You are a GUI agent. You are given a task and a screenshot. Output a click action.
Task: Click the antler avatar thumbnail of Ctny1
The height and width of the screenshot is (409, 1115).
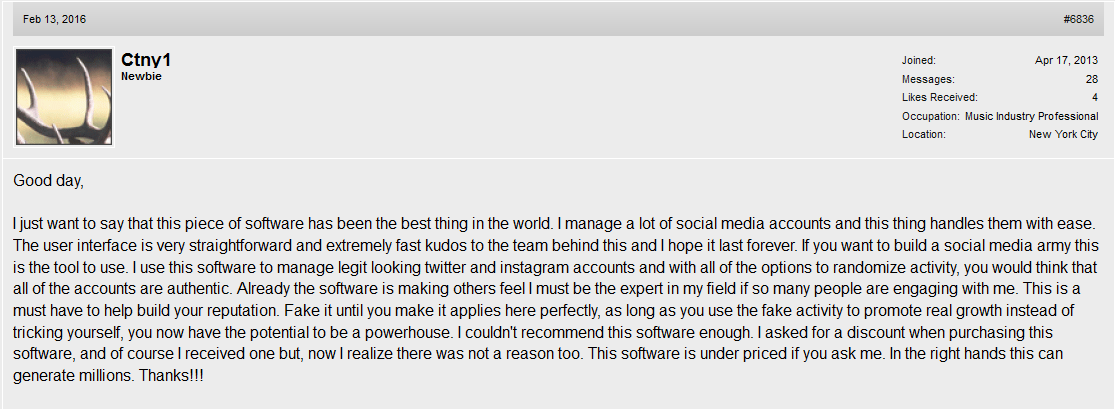64,97
